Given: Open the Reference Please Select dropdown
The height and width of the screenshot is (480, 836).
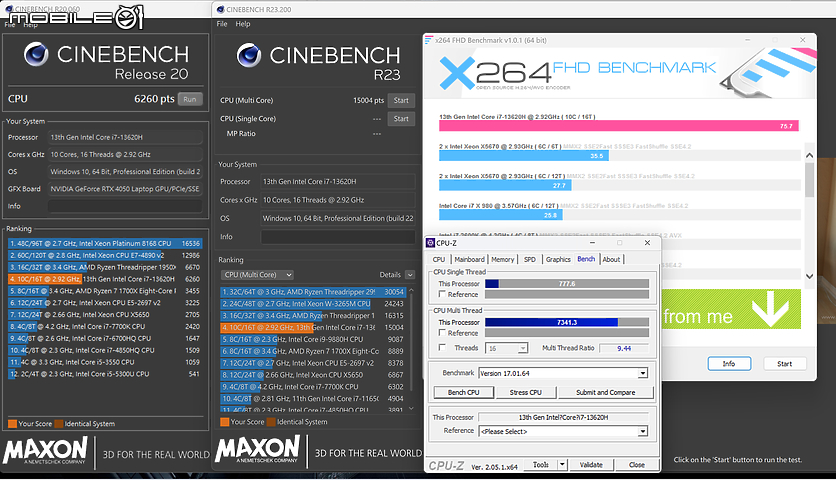Looking at the screenshot, I should click(642, 431).
